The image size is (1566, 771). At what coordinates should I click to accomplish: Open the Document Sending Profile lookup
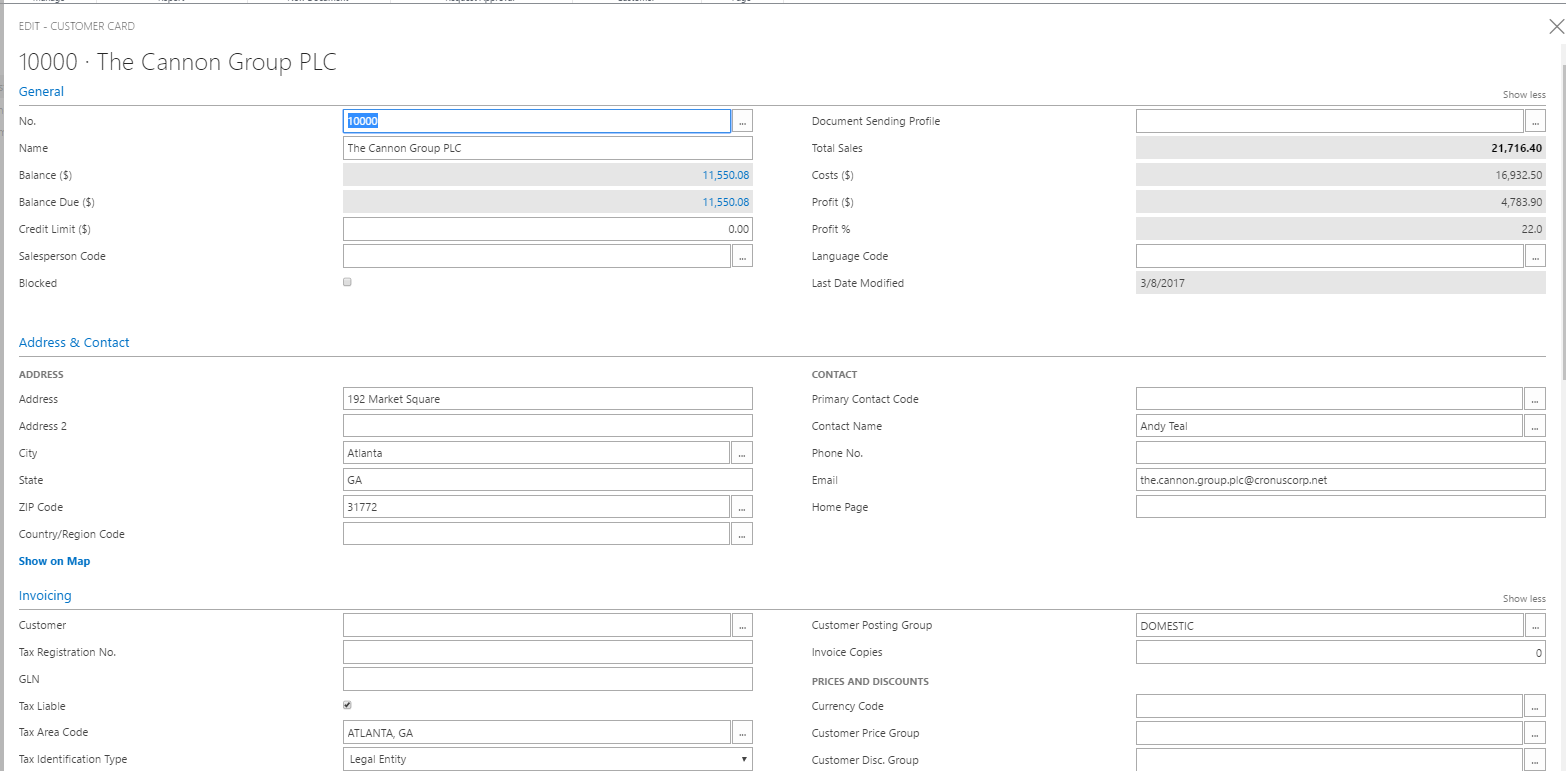(x=1536, y=120)
